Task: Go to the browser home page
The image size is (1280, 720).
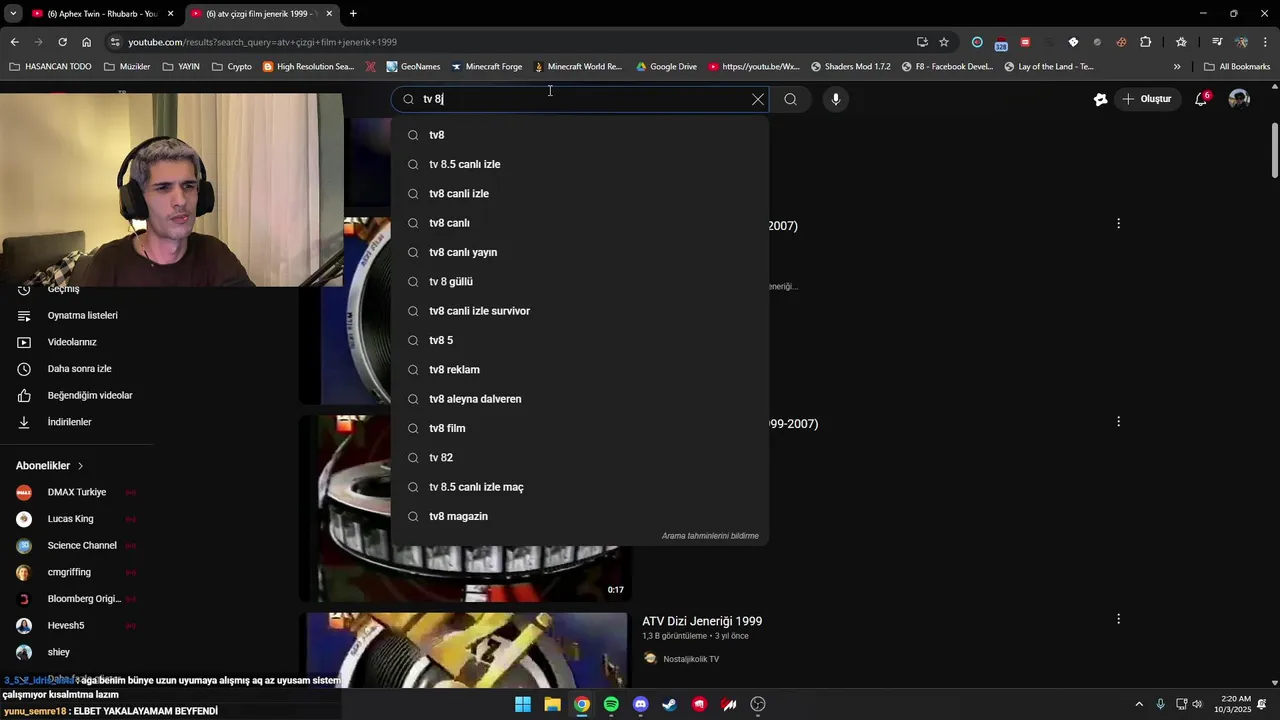Action: coord(86,42)
